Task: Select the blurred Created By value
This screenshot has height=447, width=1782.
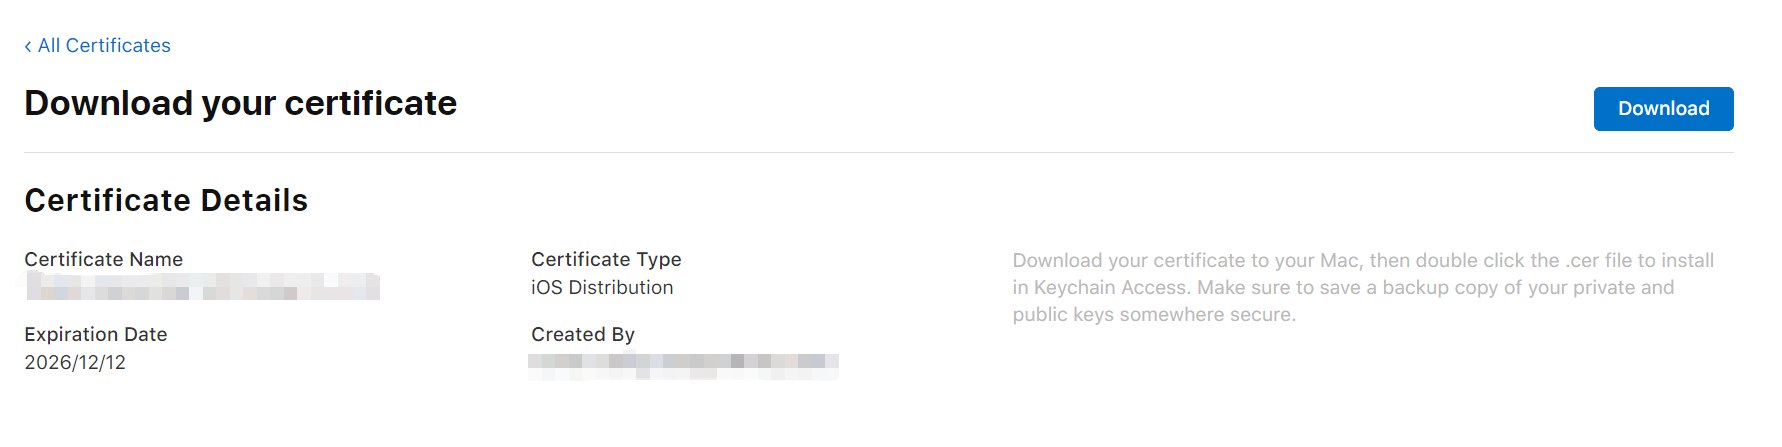Action: point(683,365)
